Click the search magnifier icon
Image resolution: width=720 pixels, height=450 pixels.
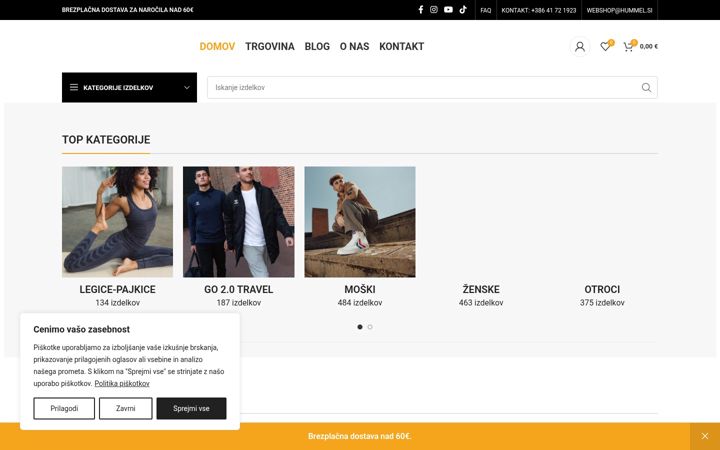click(x=646, y=87)
